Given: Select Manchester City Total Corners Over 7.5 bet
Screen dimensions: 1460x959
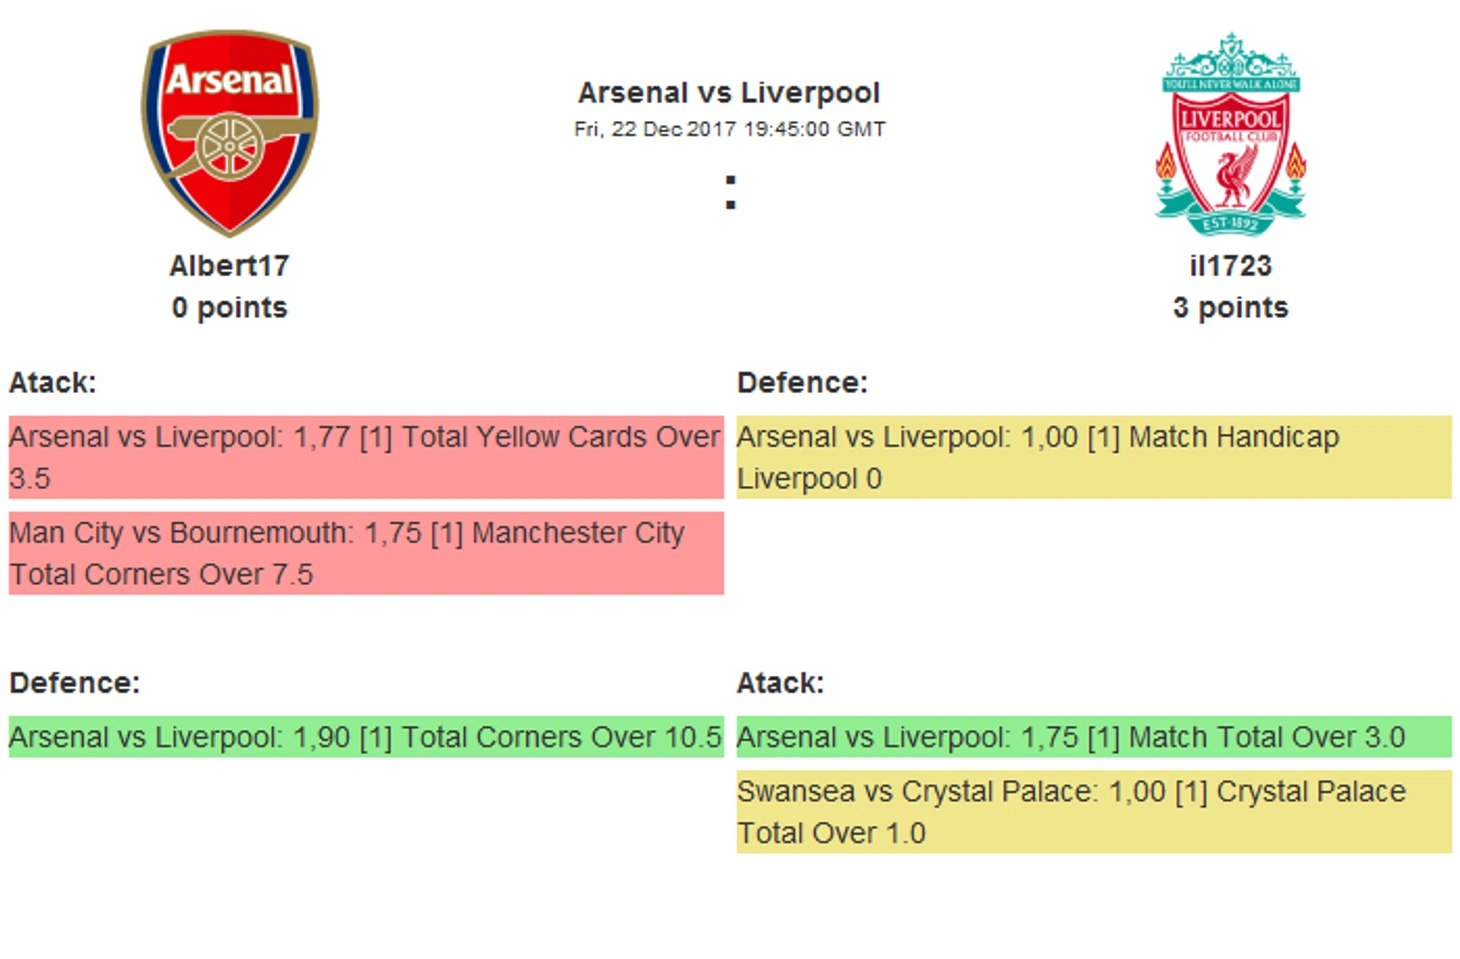Looking at the screenshot, I should coord(366,553).
